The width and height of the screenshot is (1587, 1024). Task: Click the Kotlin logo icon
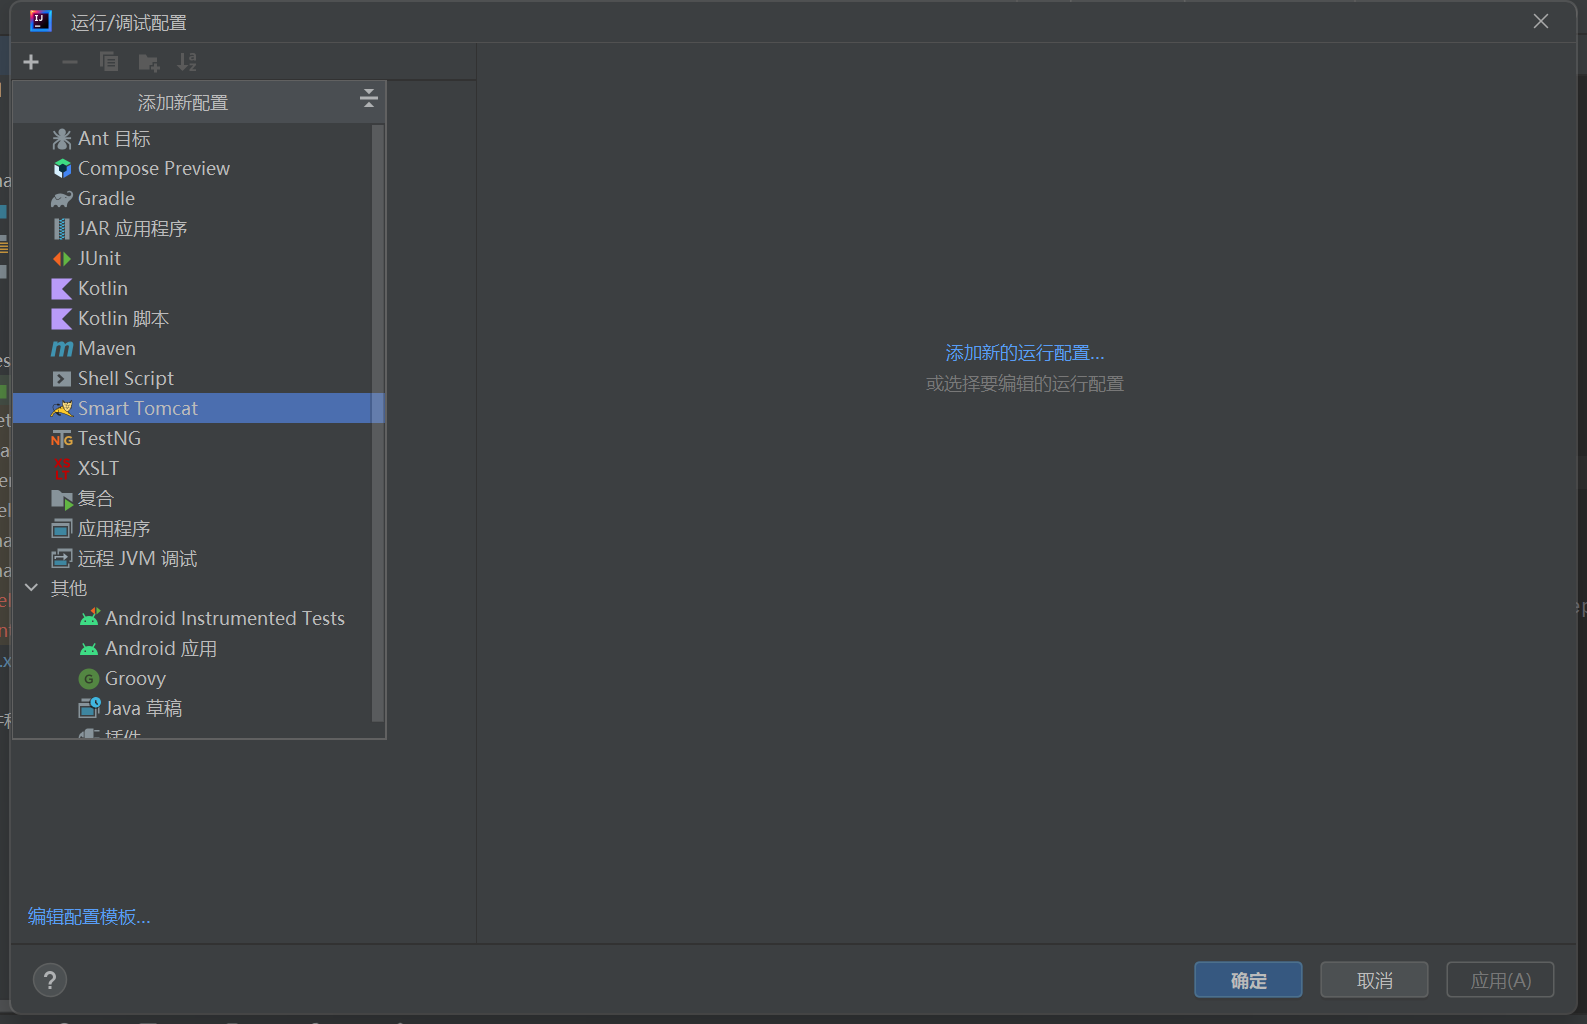[x=62, y=289]
